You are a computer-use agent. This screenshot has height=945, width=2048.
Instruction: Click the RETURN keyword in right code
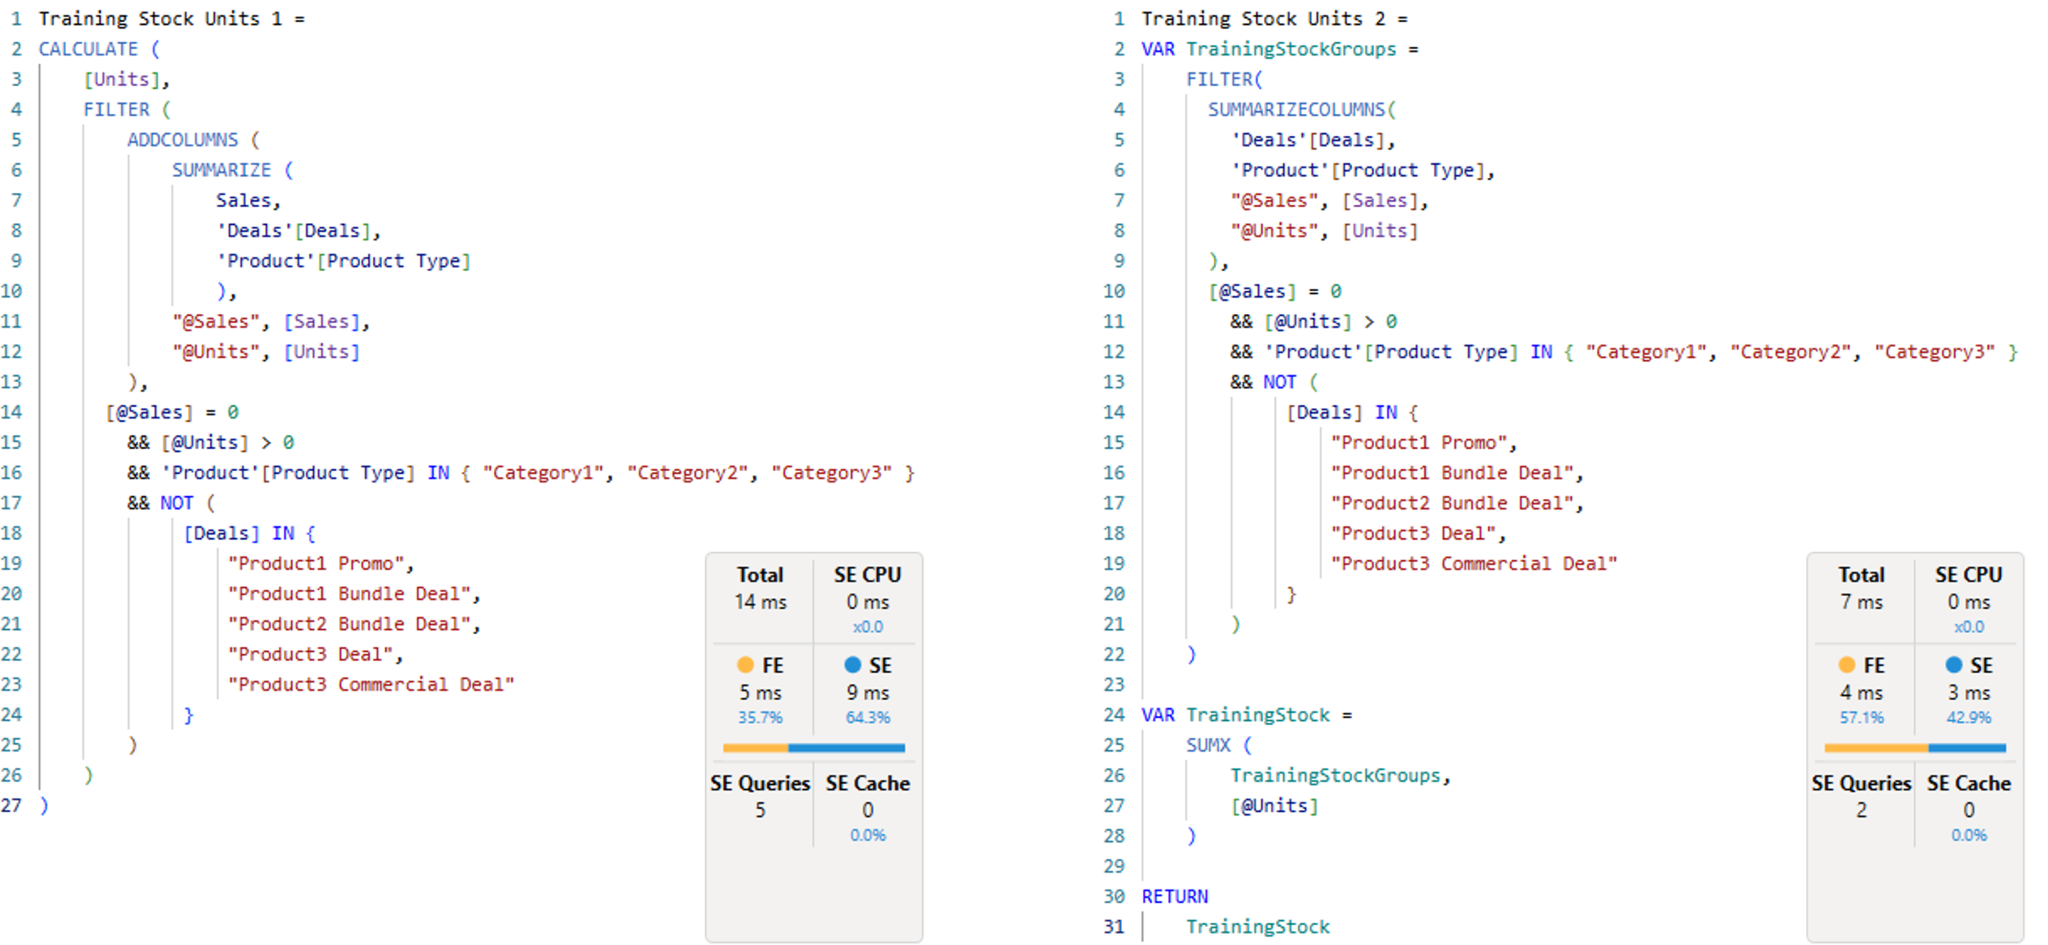1175,897
